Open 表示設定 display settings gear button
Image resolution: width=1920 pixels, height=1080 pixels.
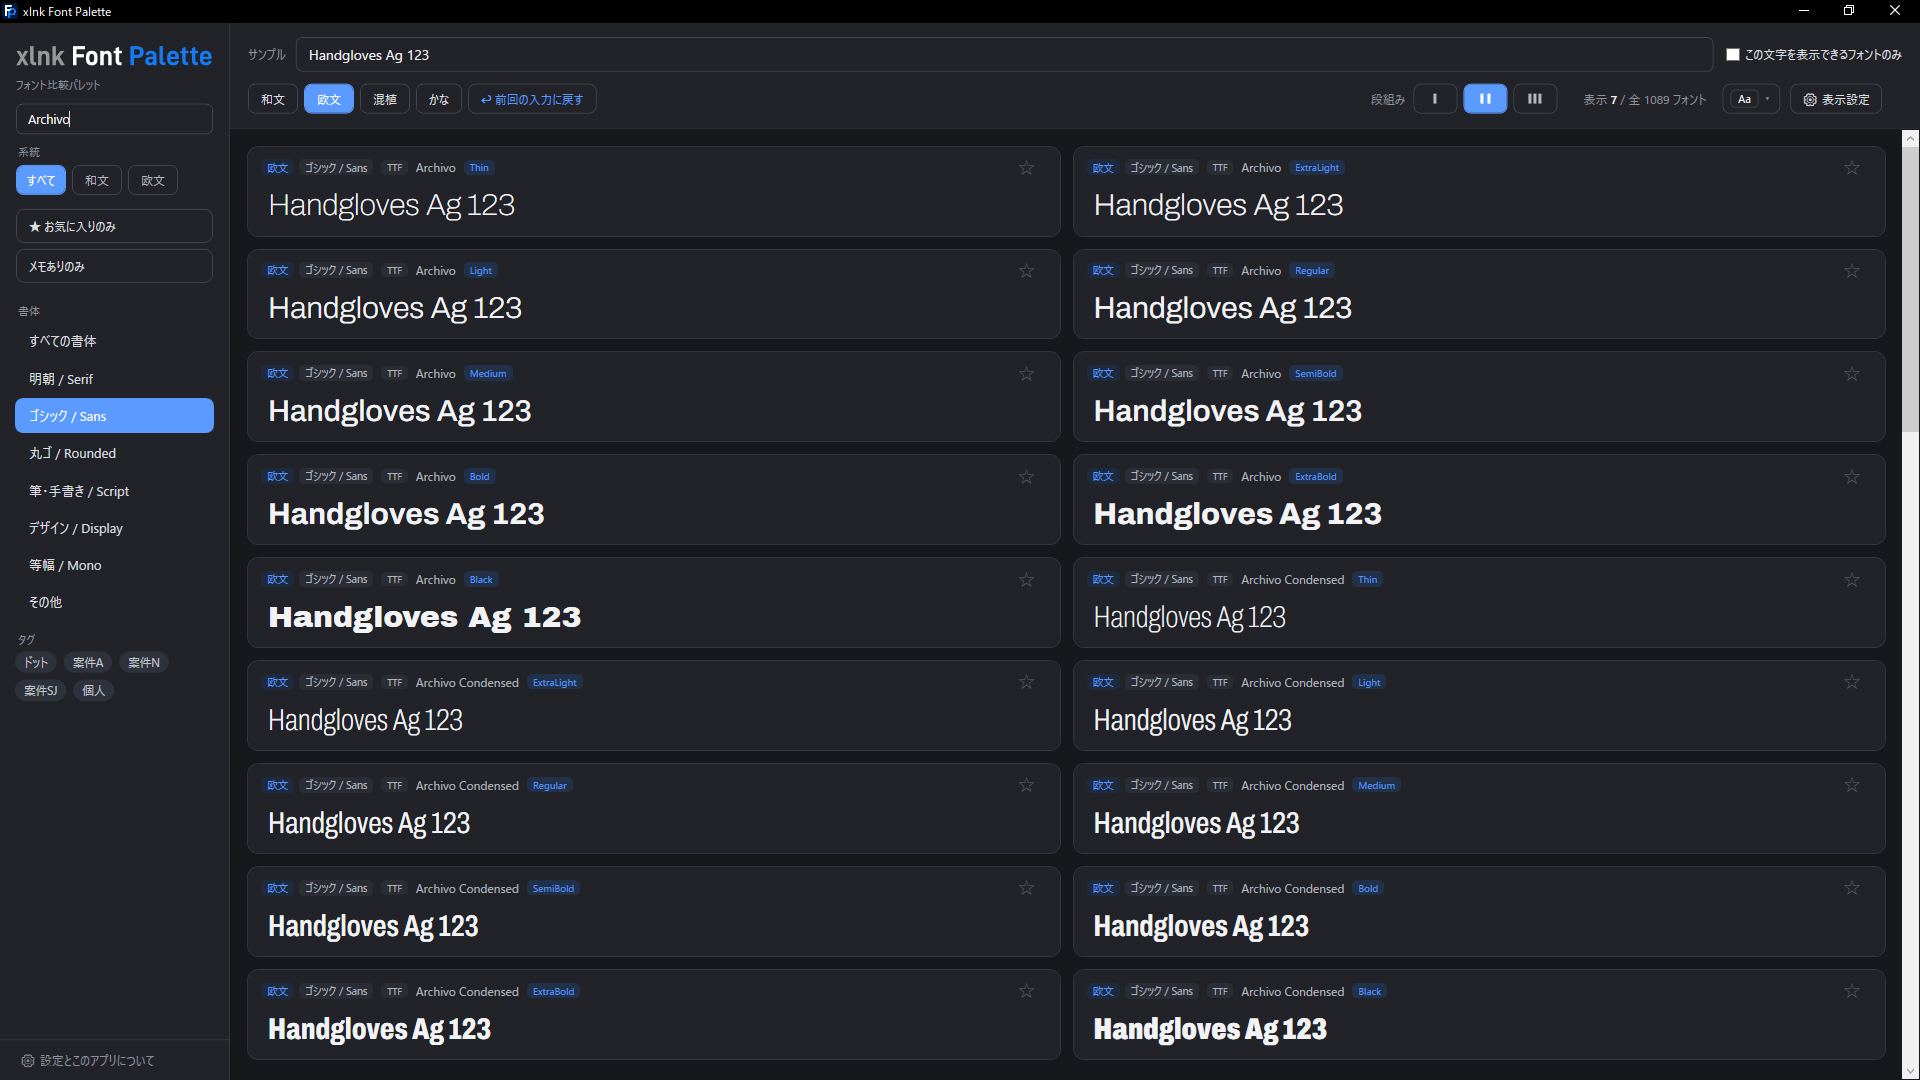click(x=1836, y=99)
